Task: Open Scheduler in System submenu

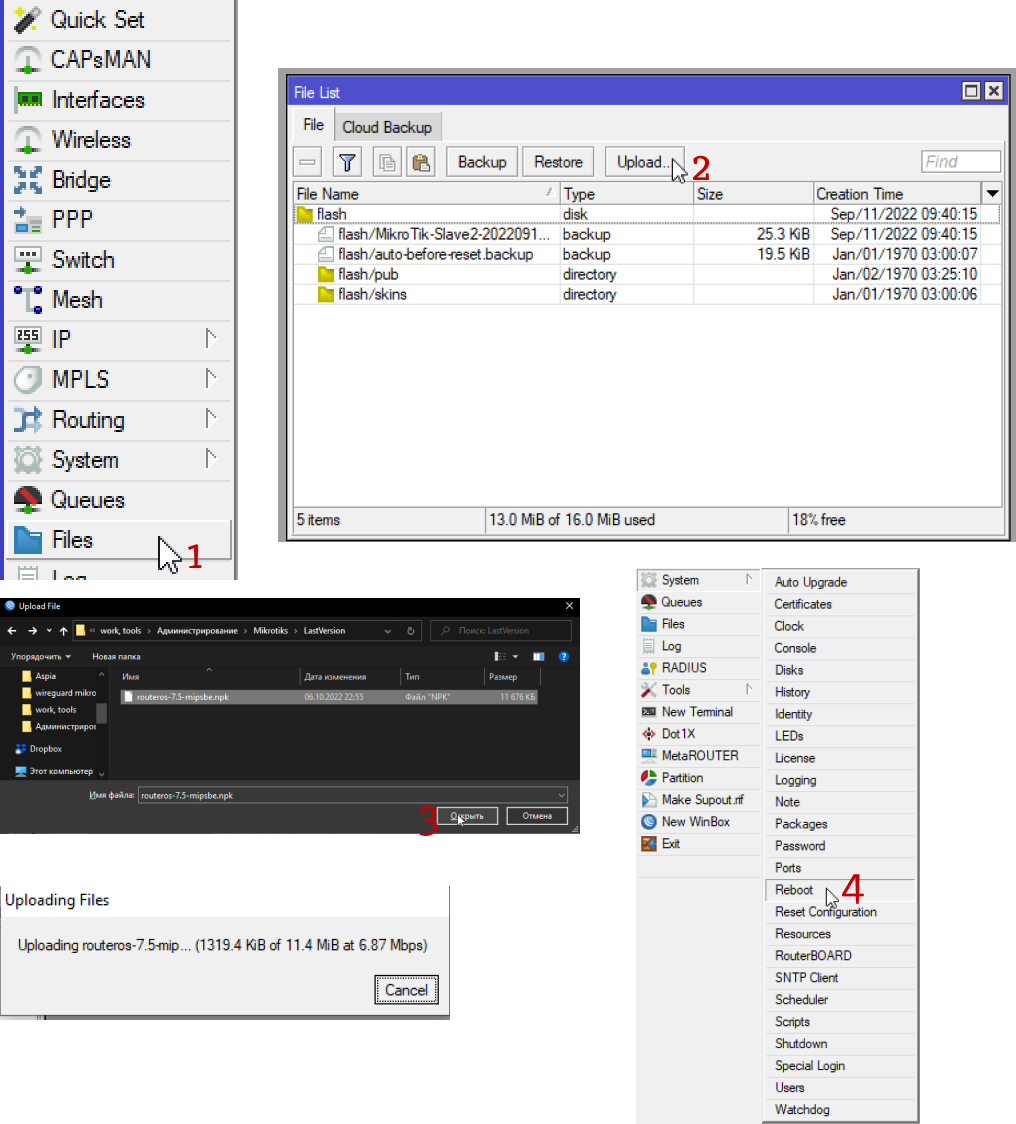Action: 840,999
